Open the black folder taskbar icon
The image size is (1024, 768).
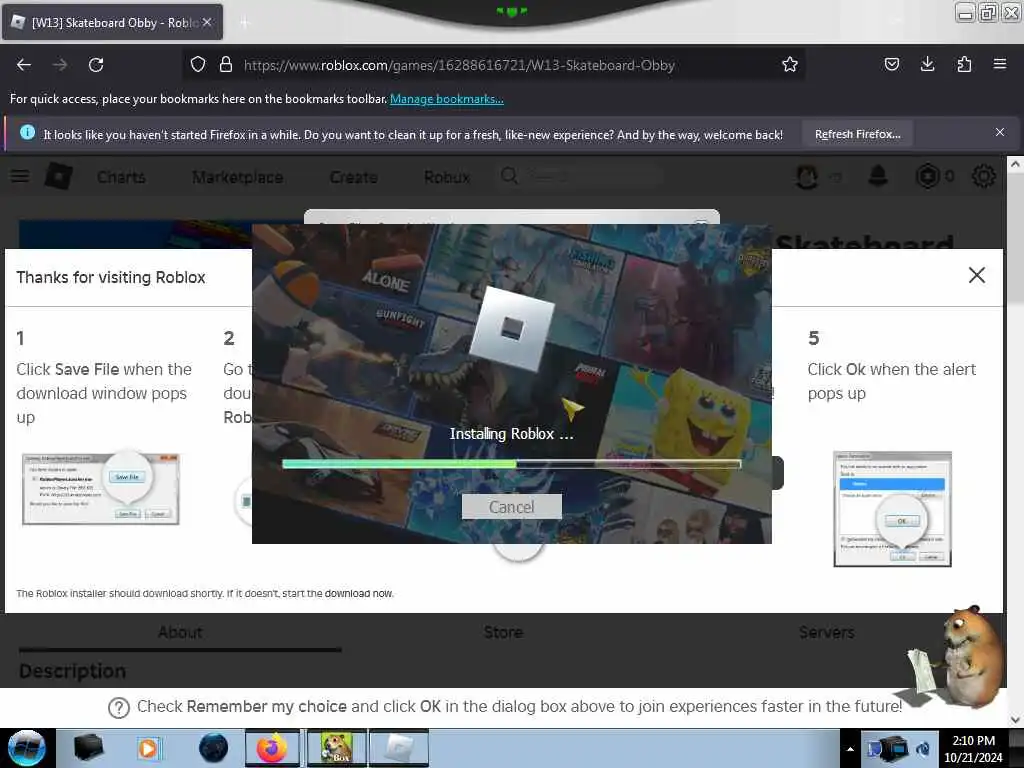tap(88, 748)
